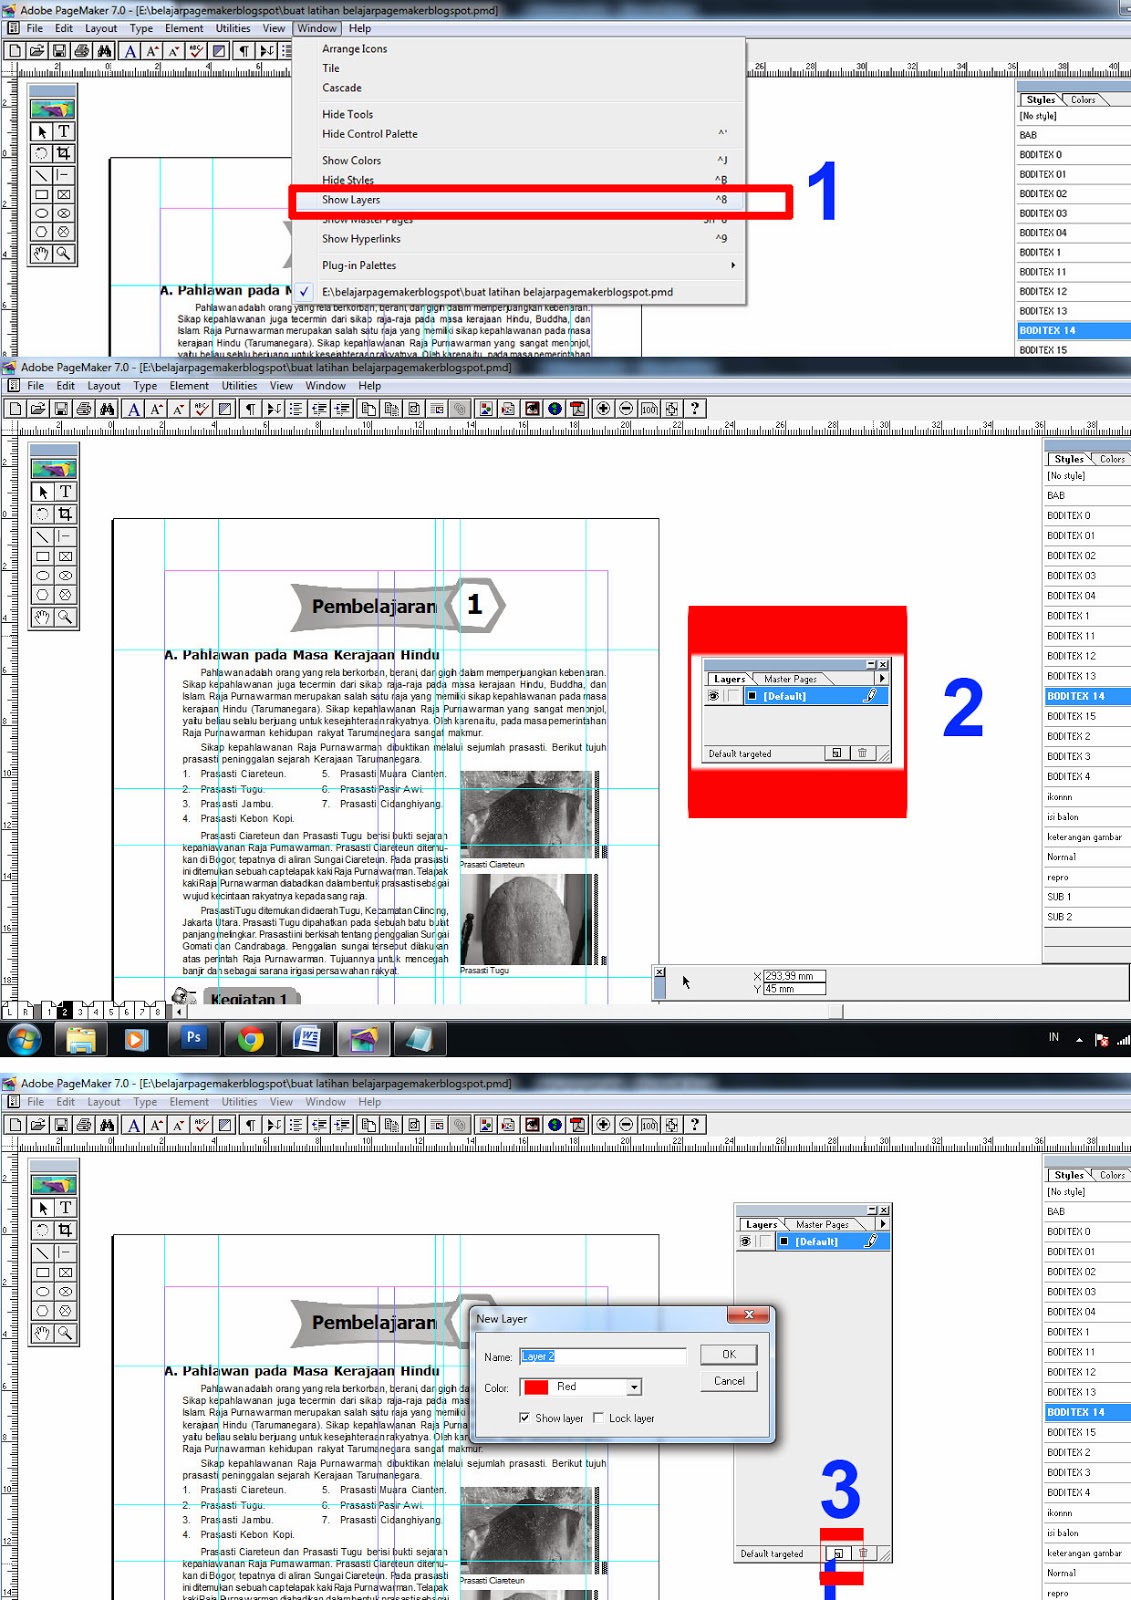This screenshot has width=1131, height=1600.
Task: Toggle the eye icon in the bottom screenshot Layers palette
Action: tap(745, 1241)
